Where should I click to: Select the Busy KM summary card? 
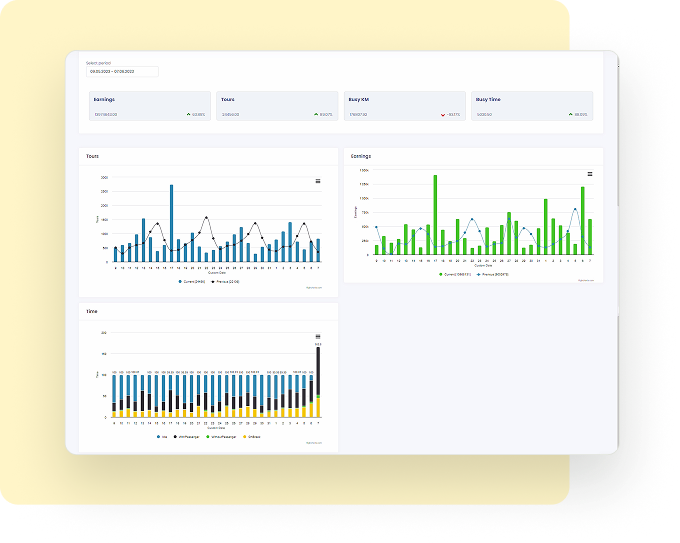405,106
